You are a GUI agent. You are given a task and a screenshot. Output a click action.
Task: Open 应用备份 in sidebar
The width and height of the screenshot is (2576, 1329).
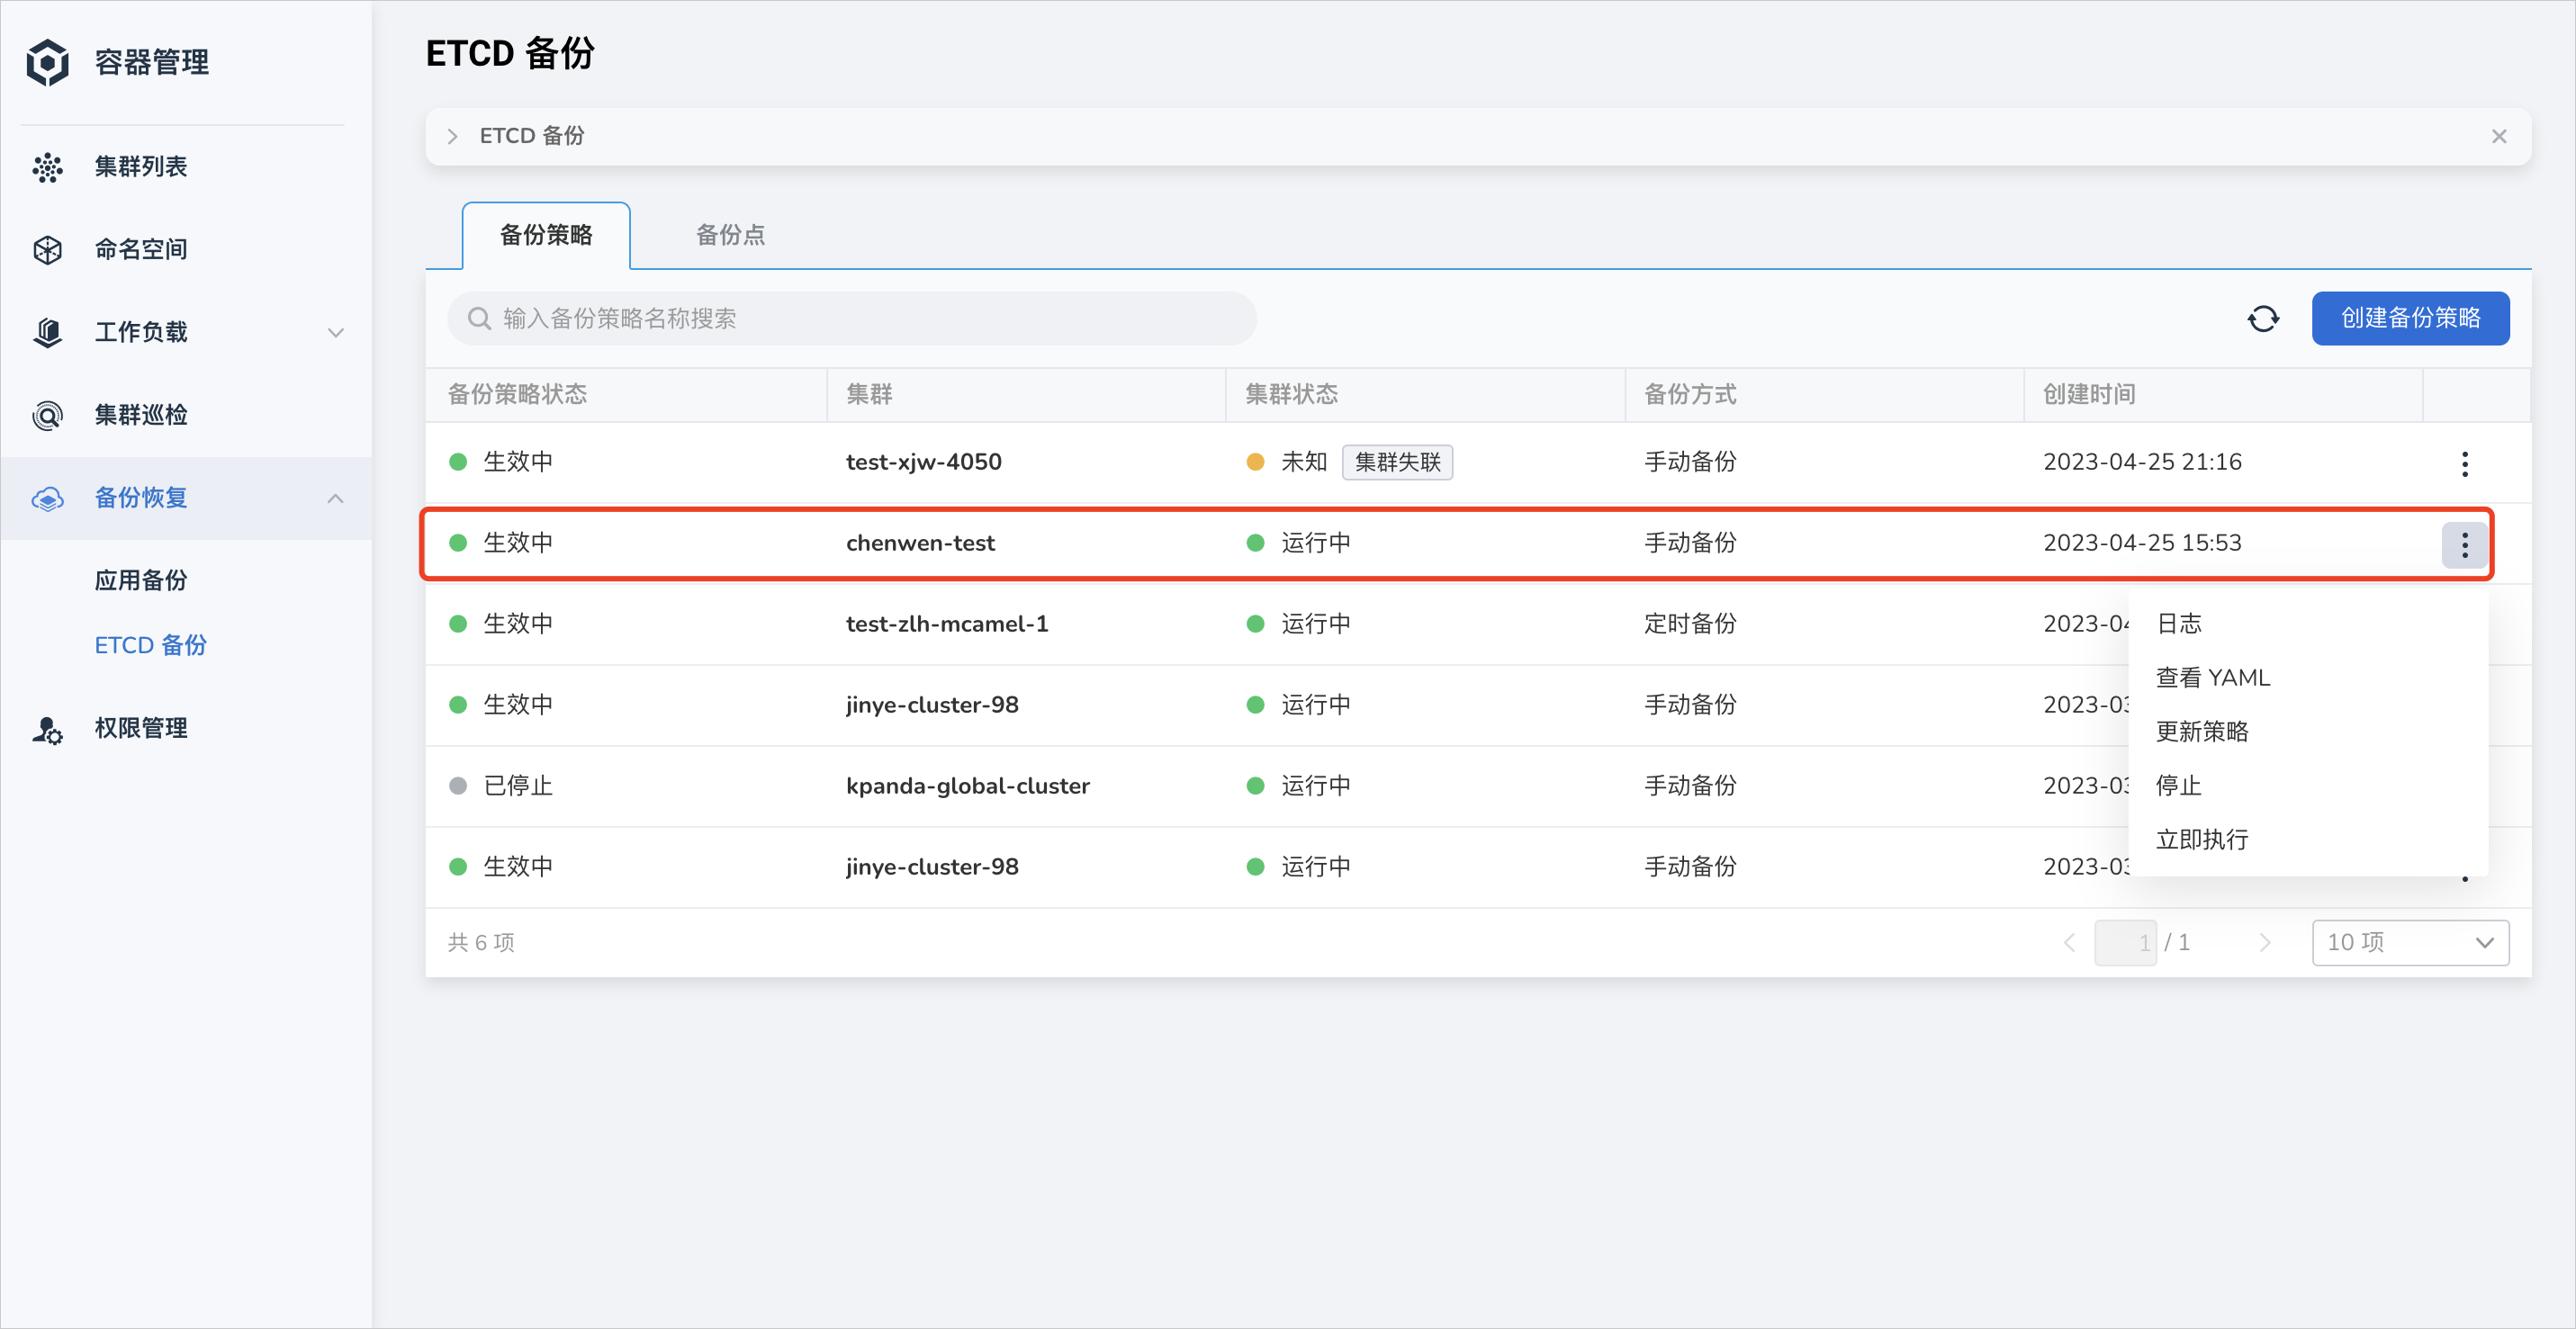pos(141,581)
